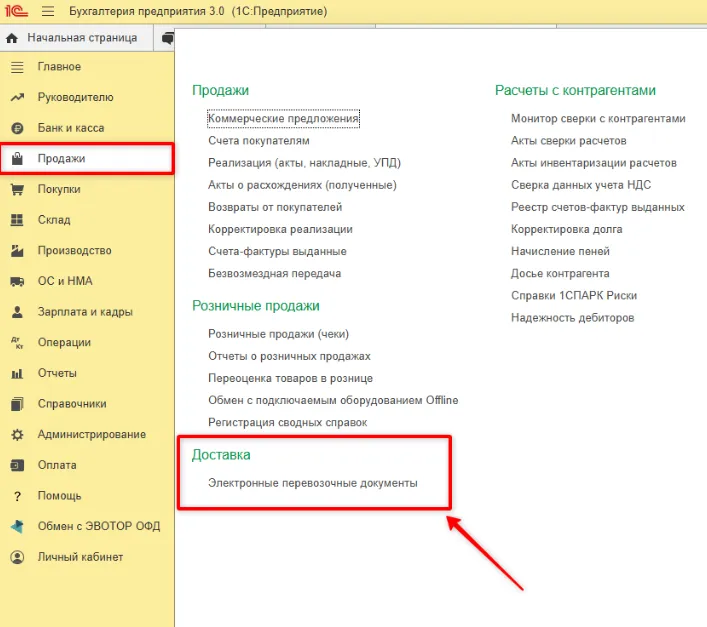Open Реестр счетов-фактур выданных
The height and width of the screenshot is (627, 707).
[597, 207]
